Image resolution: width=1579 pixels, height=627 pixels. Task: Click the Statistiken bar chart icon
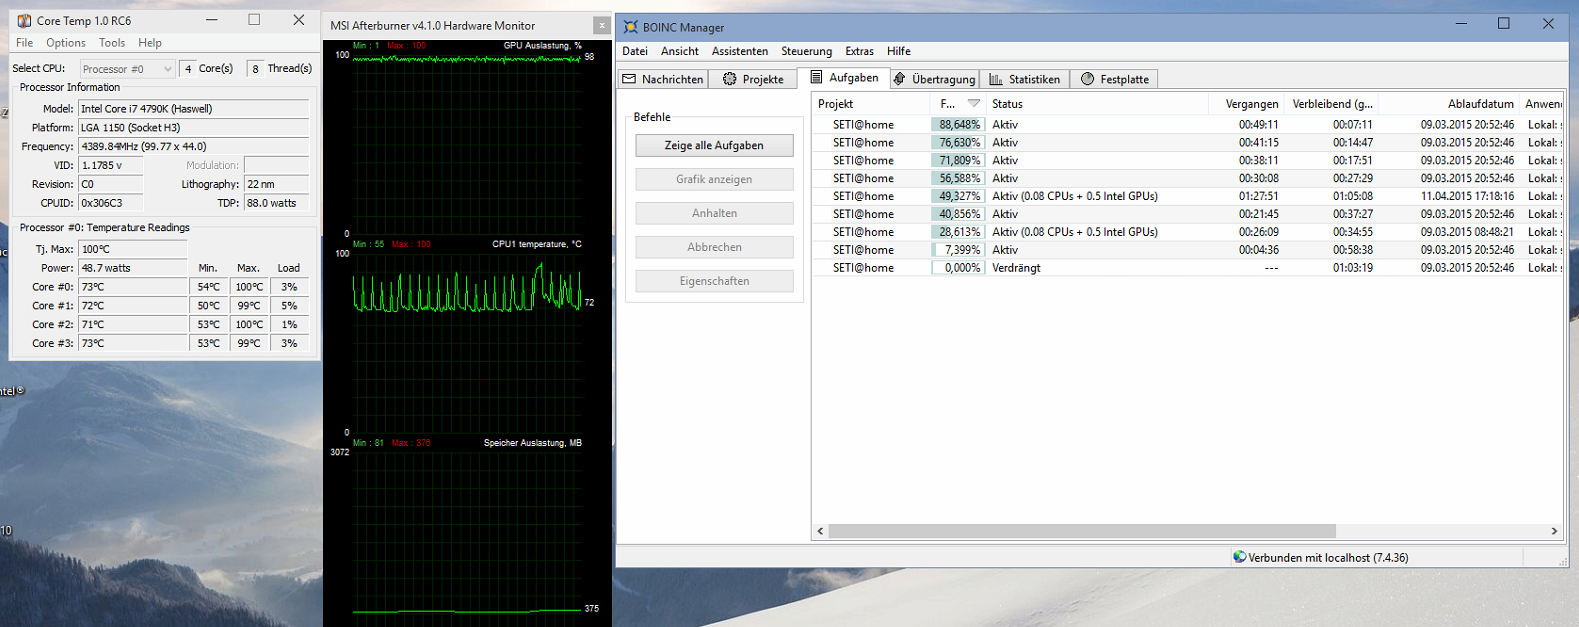click(996, 79)
